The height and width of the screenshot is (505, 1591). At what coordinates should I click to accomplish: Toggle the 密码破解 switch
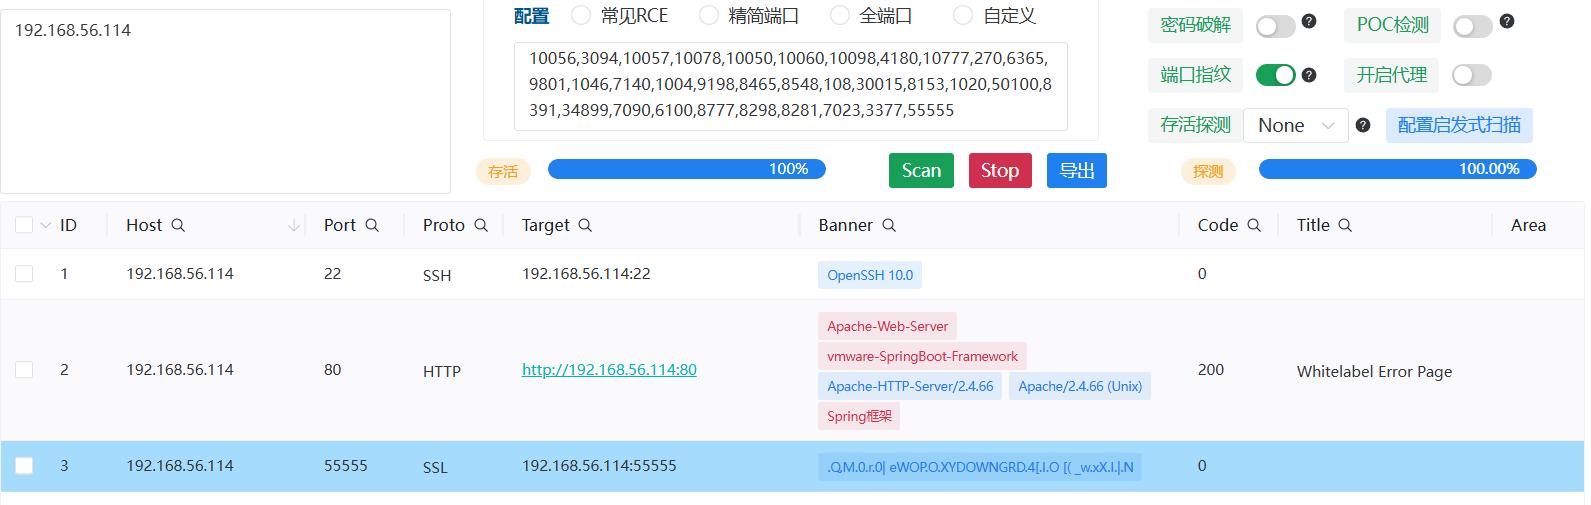(x=1276, y=26)
